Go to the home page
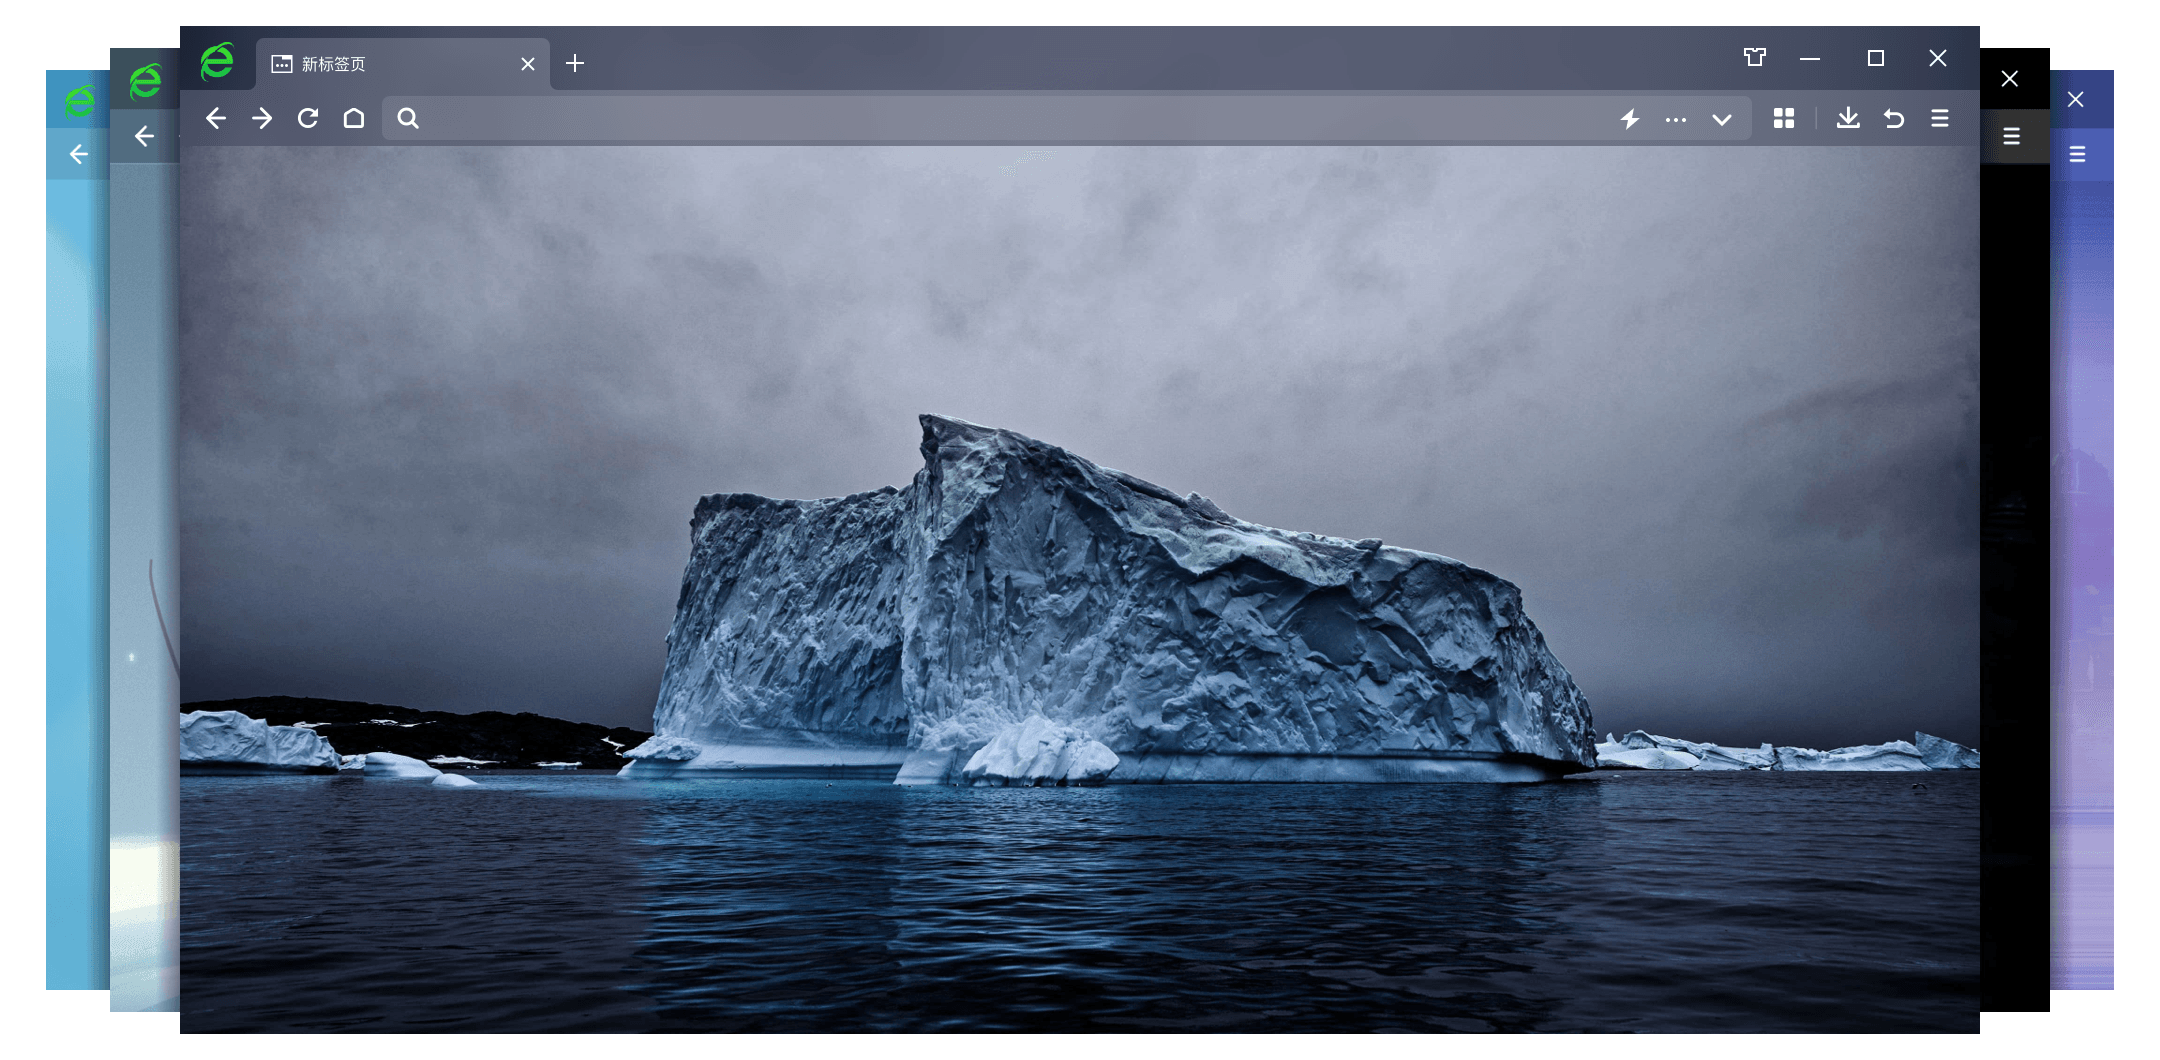 click(354, 119)
